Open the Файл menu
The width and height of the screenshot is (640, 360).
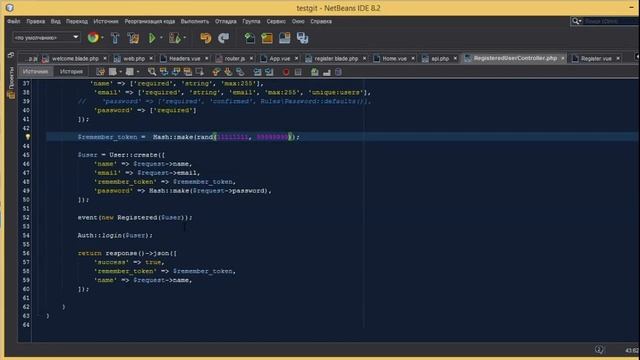pyautogui.click(x=13, y=21)
